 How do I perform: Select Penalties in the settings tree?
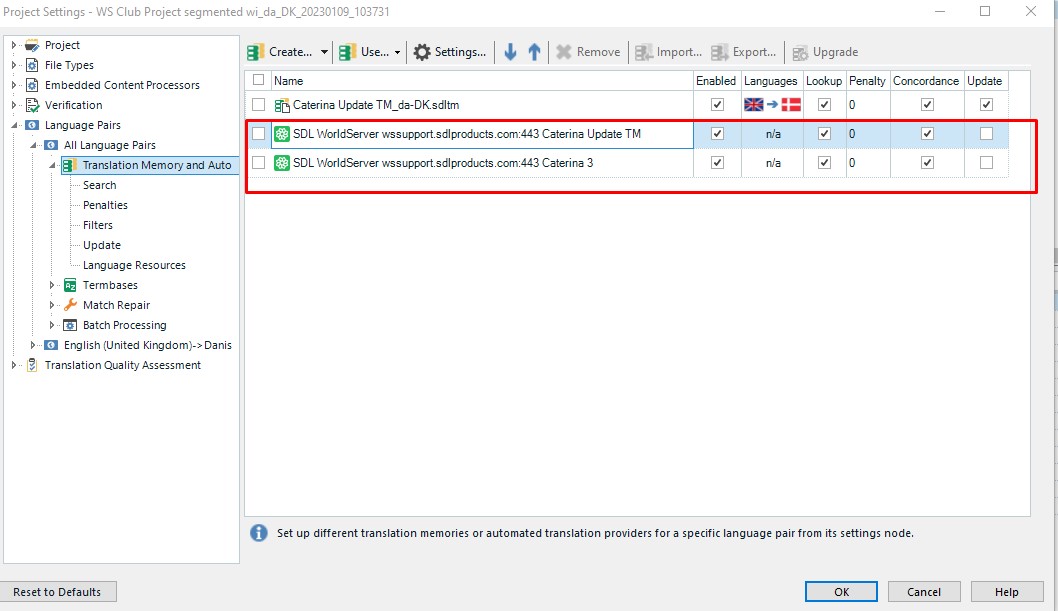point(105,205)
